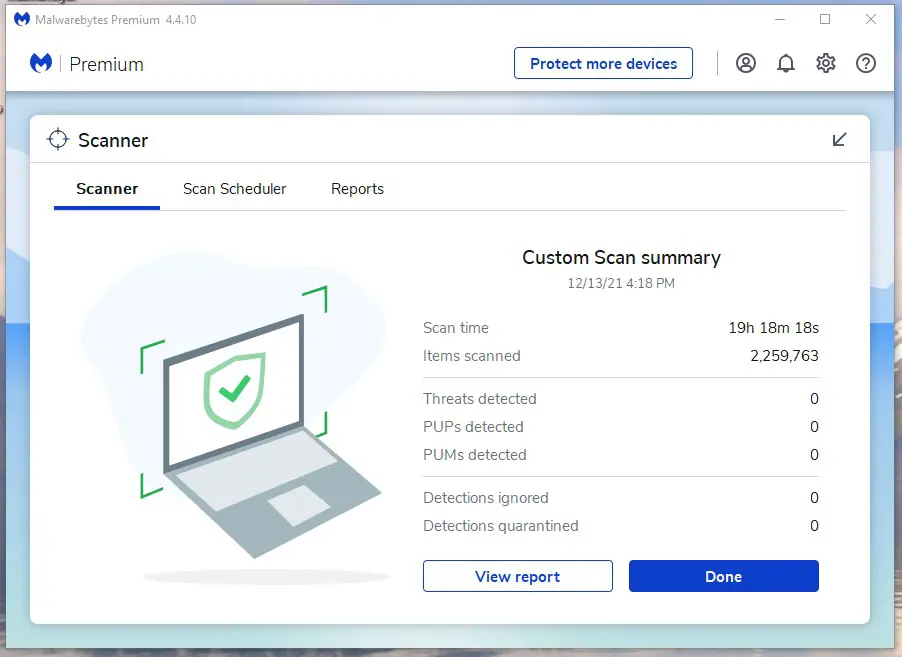The image size is (902, 657).
Task: Click the scan date 12/13/21 4:18 PM
Action: pyautogui.click(x=621, y=284)
